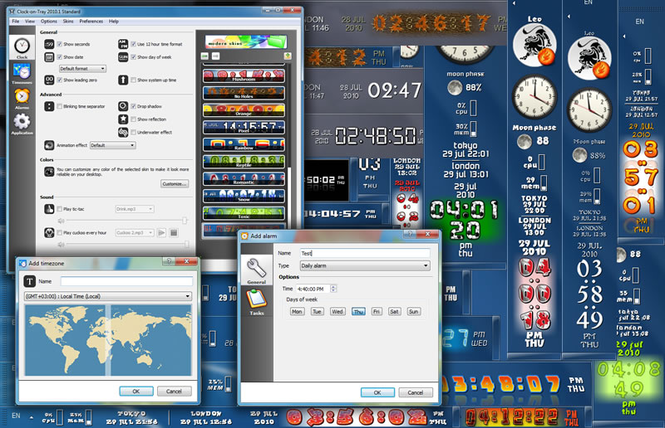Image resolution: width=665 pixels, height=428 pixels.
Task: Select the General wrench tab in Add alarm
Action: (257, 271)
